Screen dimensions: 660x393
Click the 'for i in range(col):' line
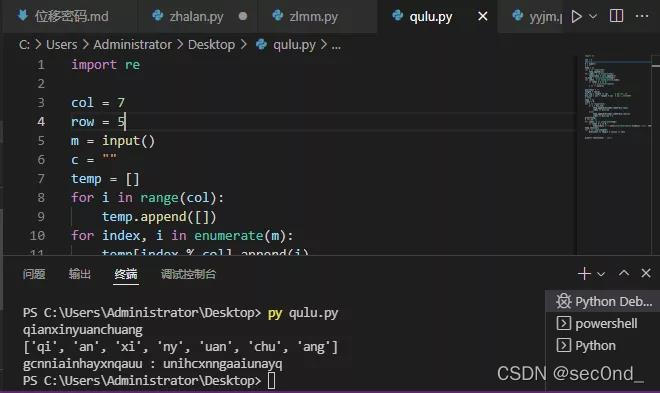148,198
